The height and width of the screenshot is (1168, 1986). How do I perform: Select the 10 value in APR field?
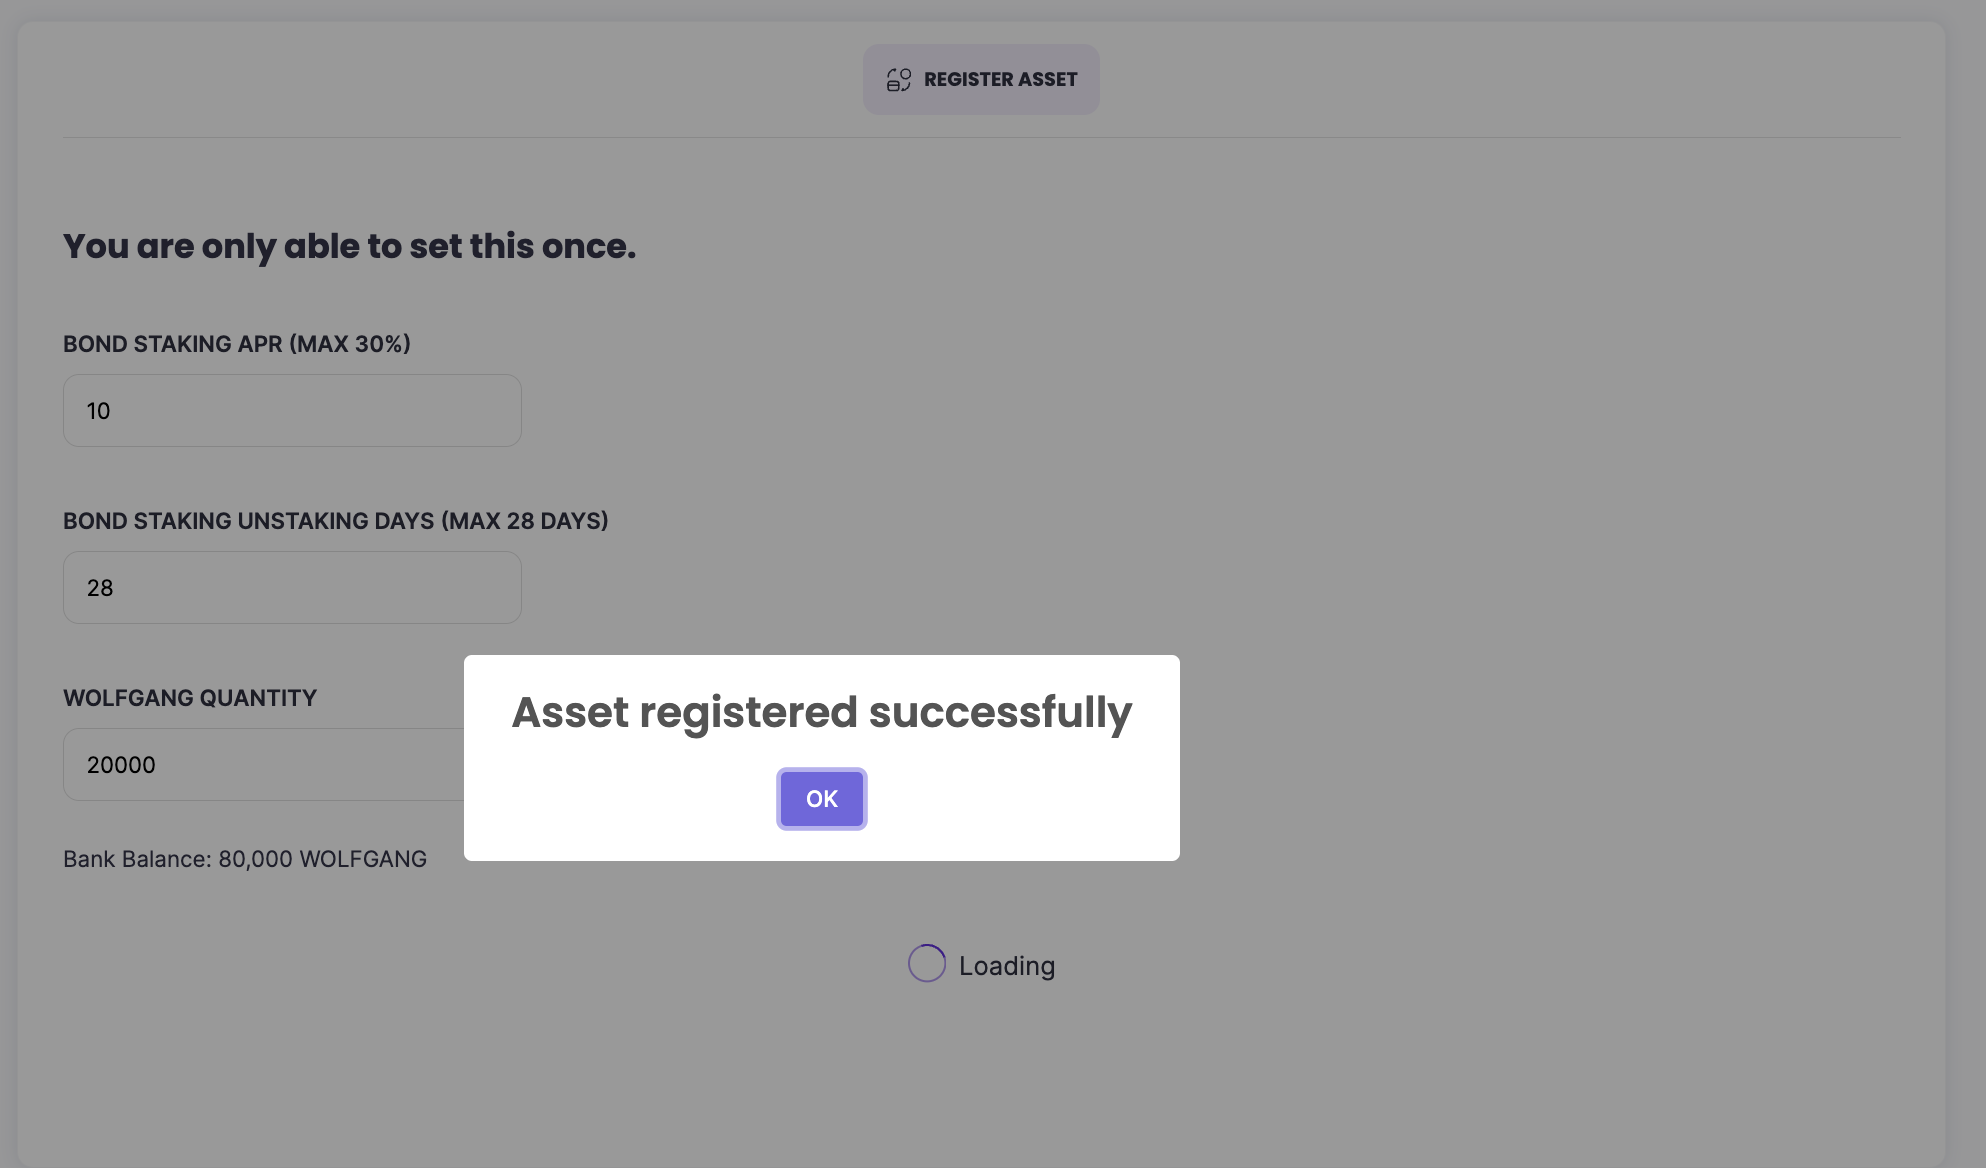(x=98, y=411)
